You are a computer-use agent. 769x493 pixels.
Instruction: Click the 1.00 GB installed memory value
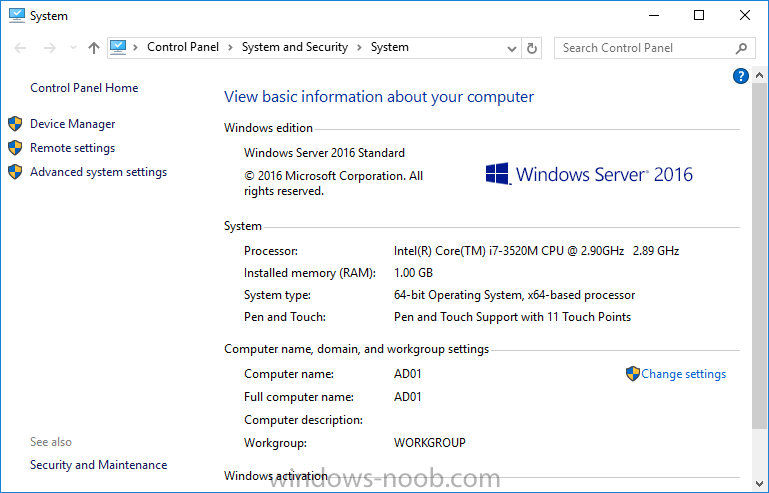(x=413, y=273)
